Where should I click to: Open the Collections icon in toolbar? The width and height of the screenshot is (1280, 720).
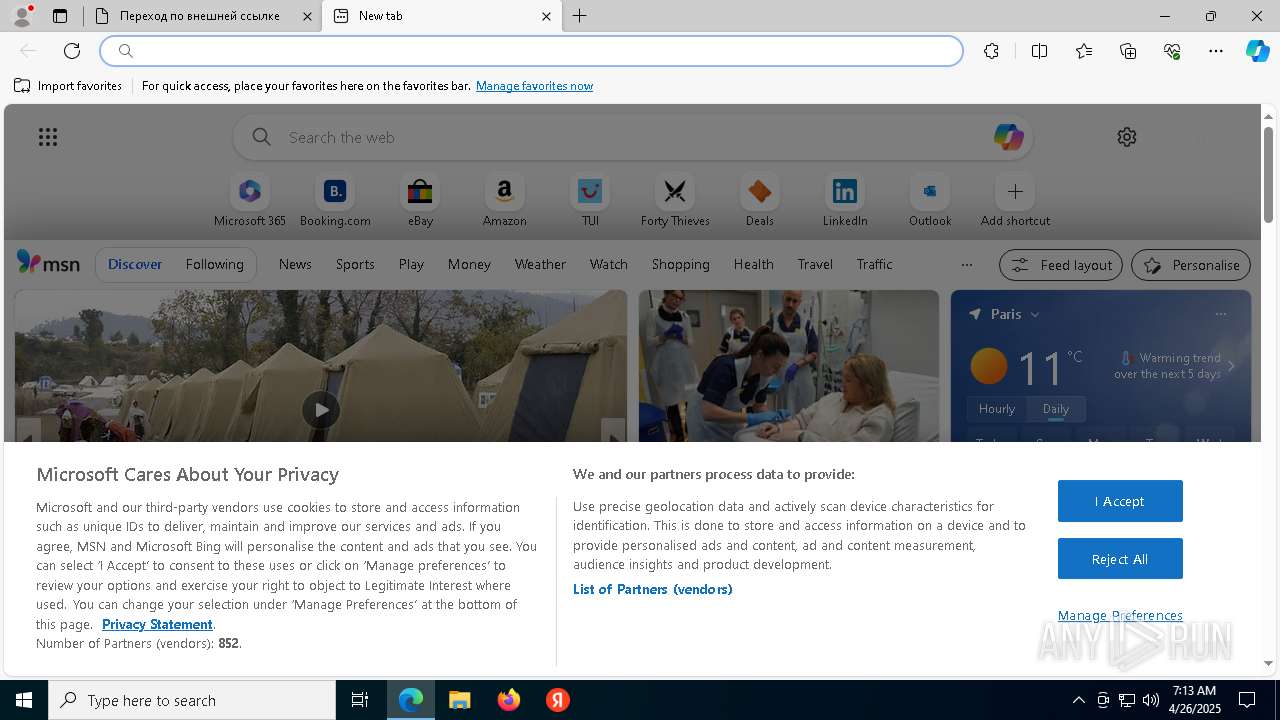click(x=1128, y=51)
